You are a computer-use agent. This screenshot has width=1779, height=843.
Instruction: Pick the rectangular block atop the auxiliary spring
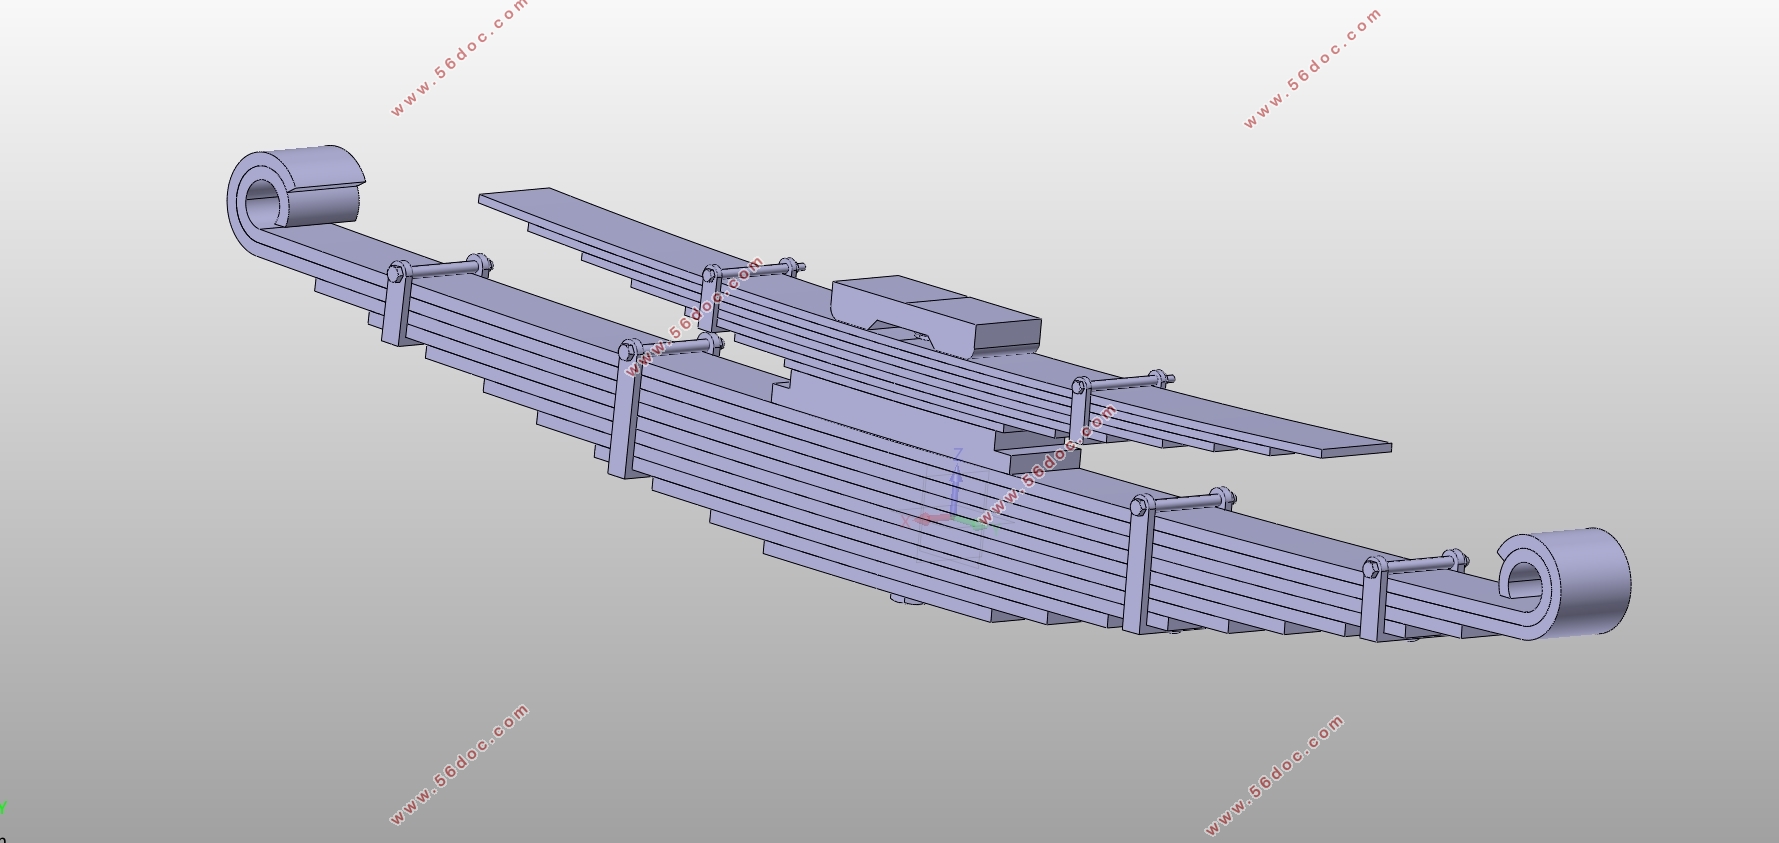tap(936, 315)
